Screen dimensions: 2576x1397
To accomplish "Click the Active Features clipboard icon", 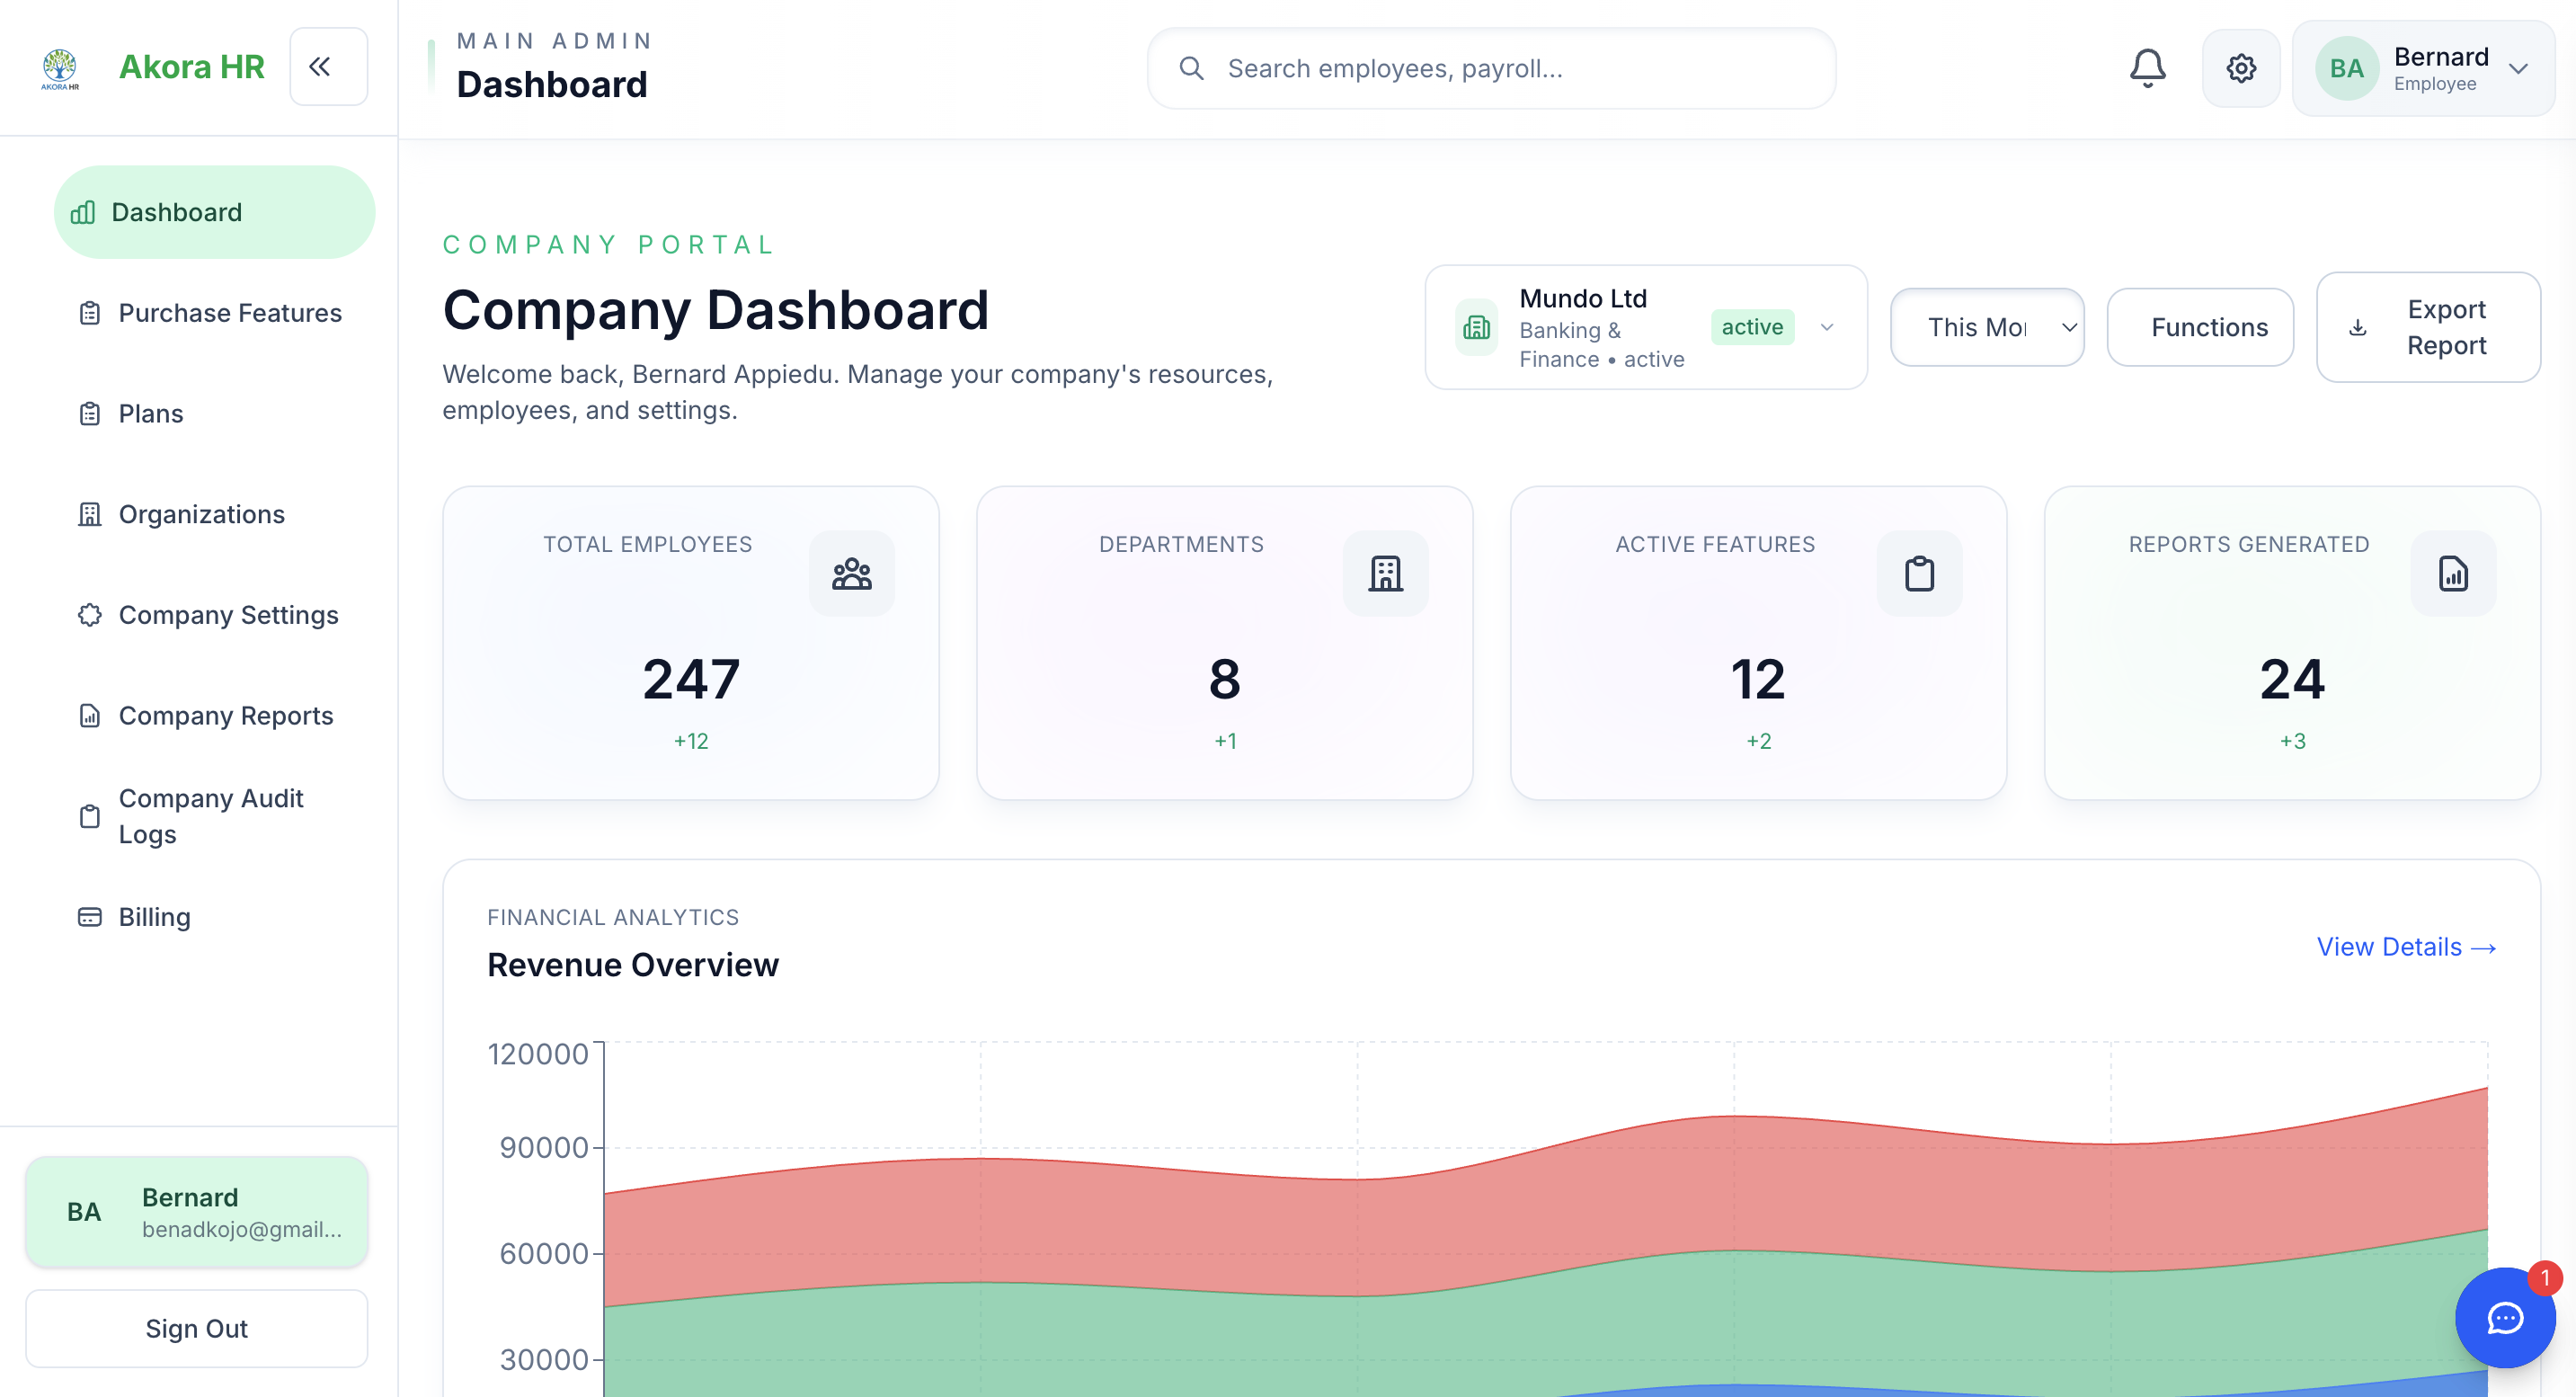I will coord(1918,573).
